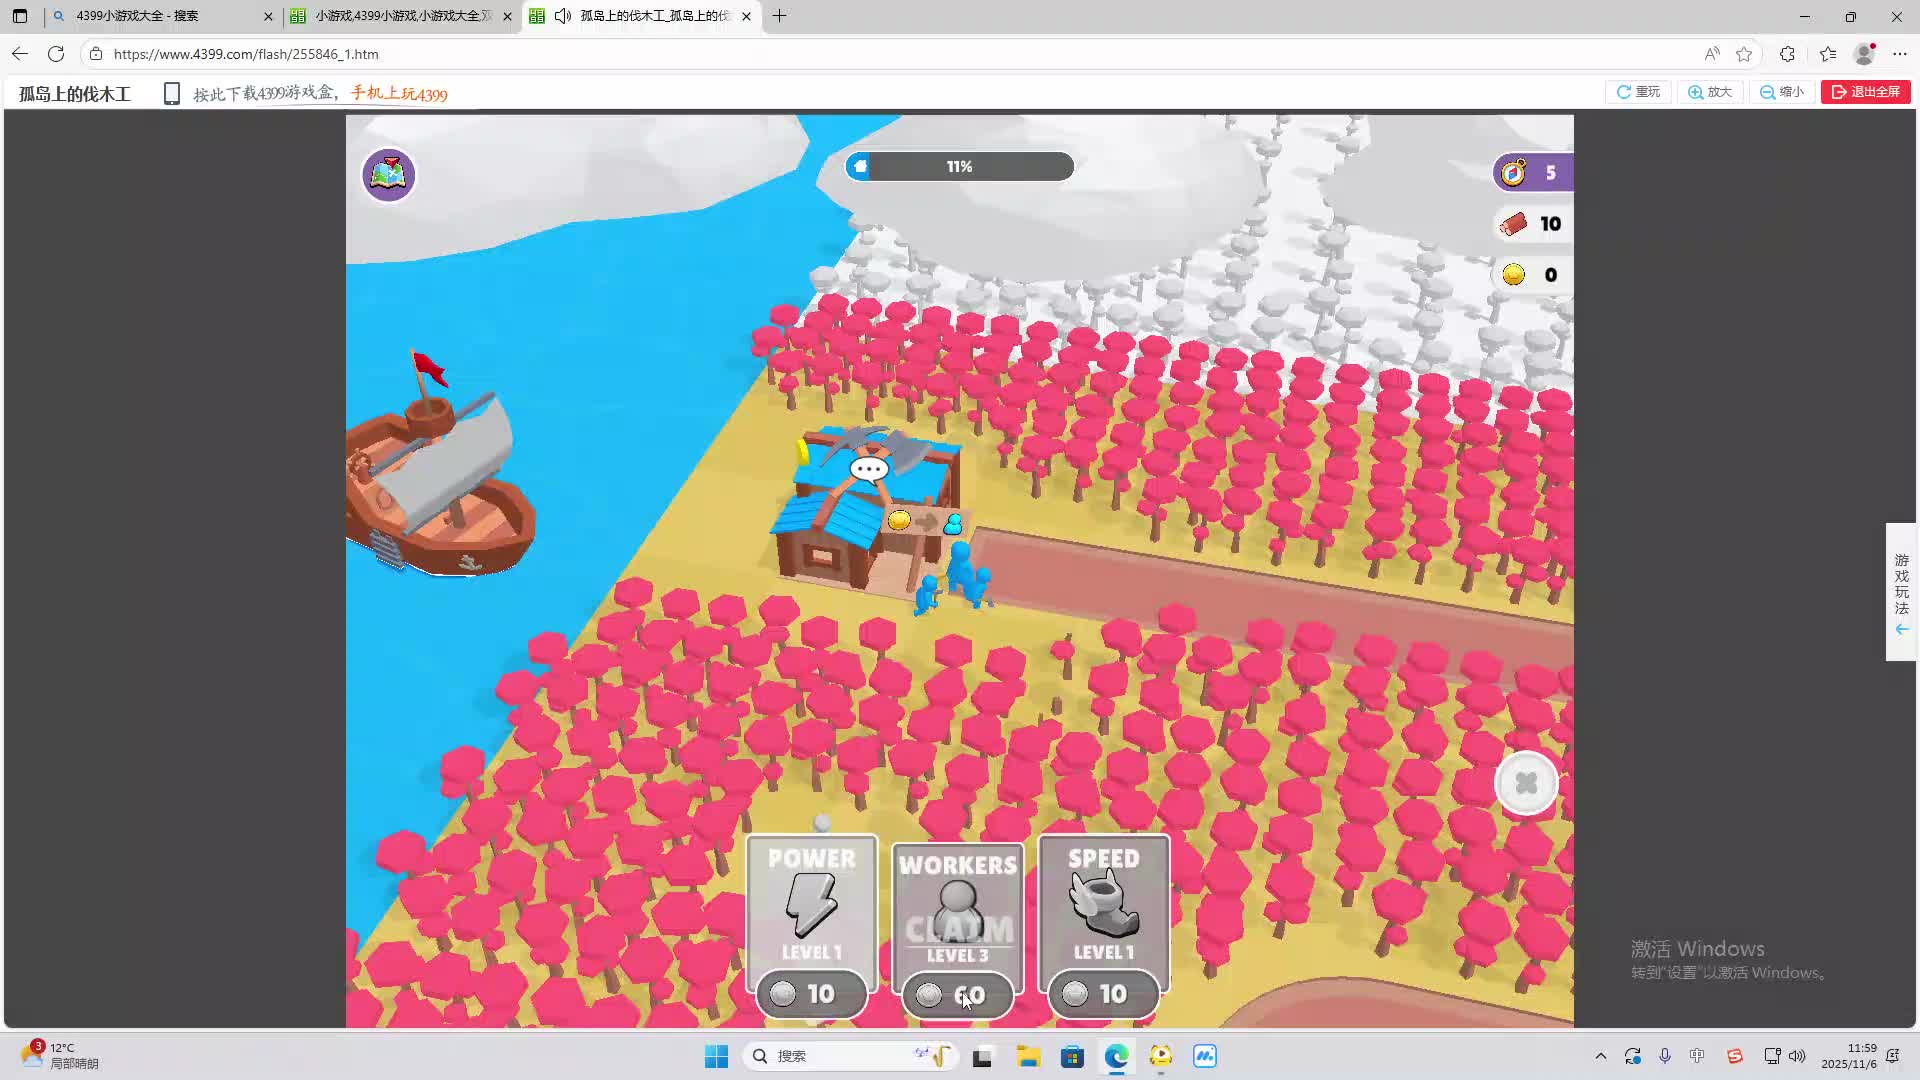Switch to 4399小游戏大全 搜索 tab
Image resolution: width=1920 pixels, height=1080 pixels.
tap(138, 16)
